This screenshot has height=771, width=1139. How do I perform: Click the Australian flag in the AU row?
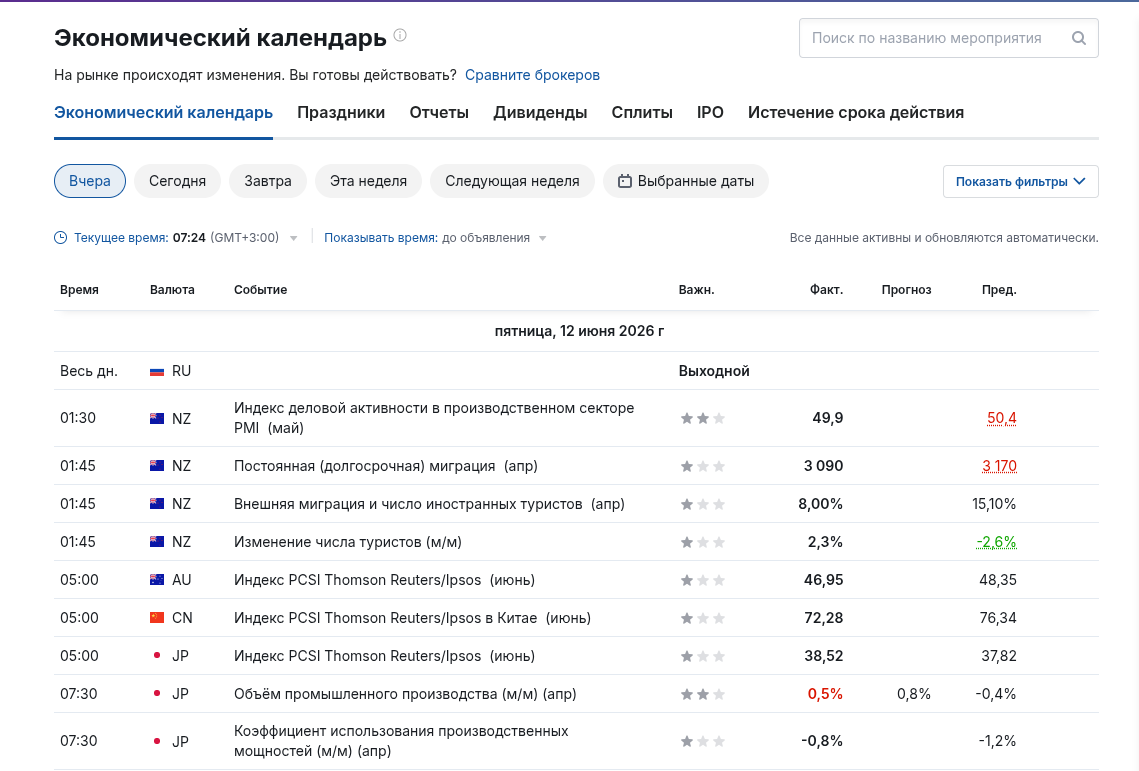coord(157,580)
